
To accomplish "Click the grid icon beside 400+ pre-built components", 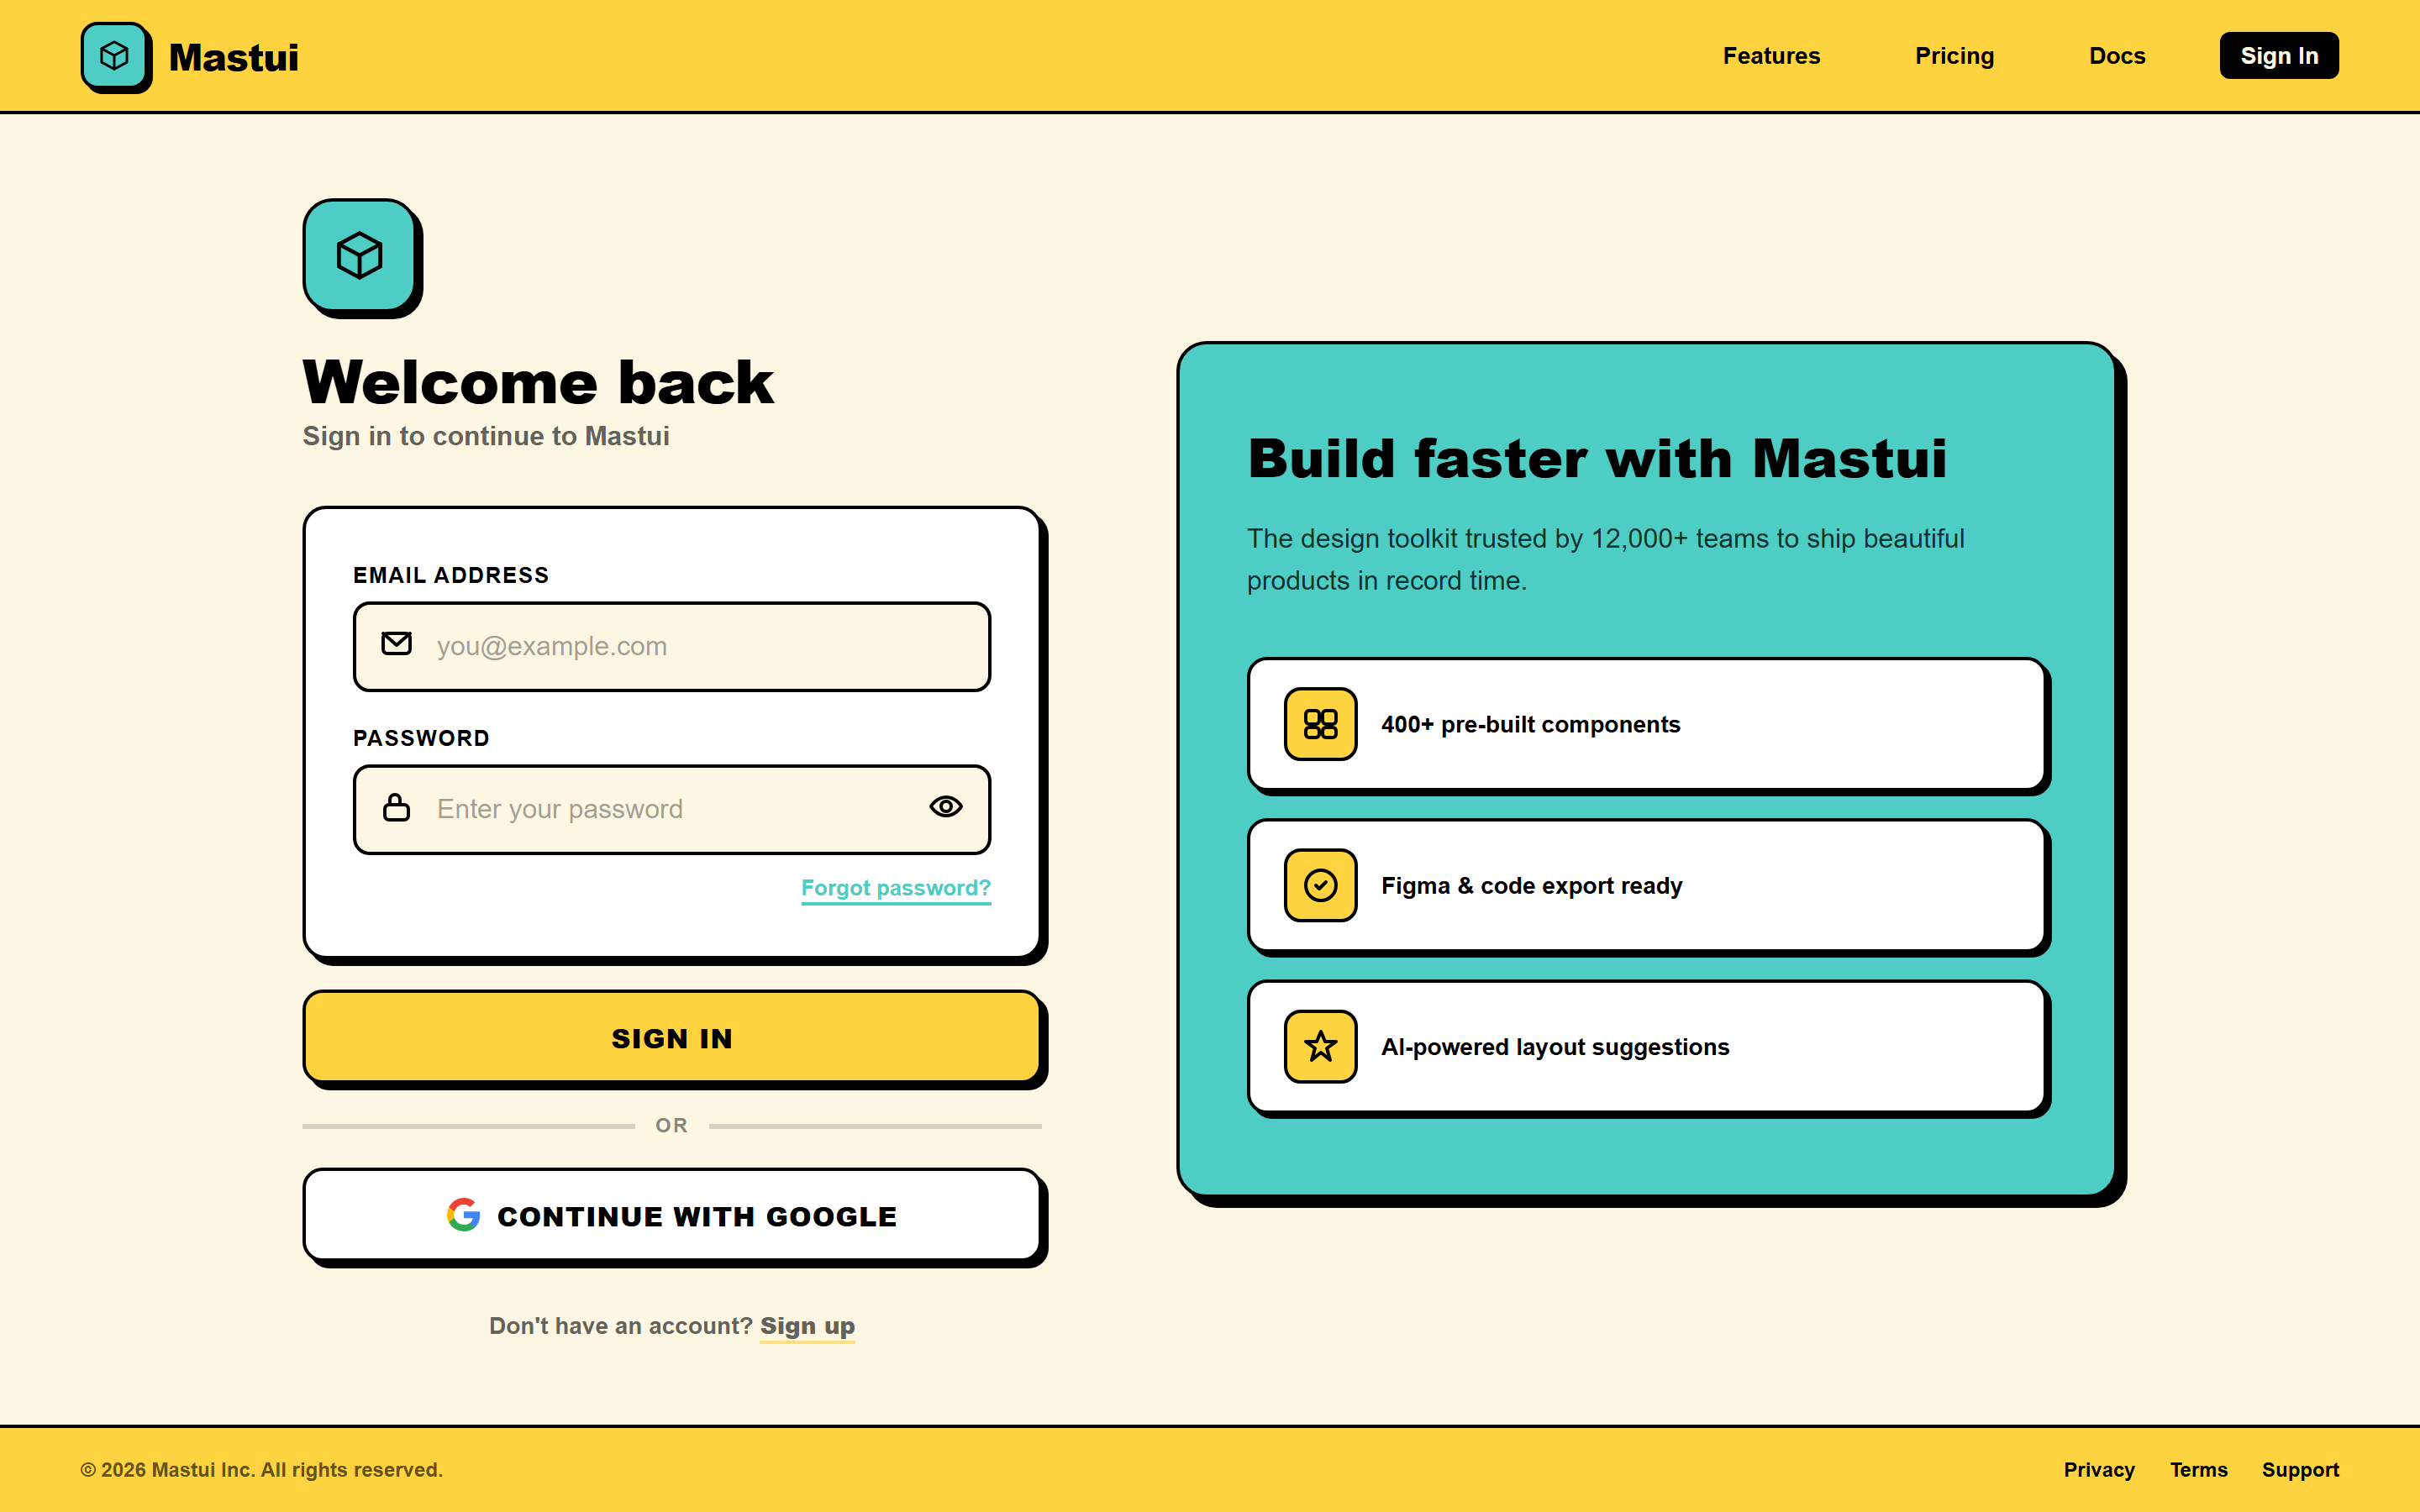I will pyautogui.click(x=1320, y=724).
